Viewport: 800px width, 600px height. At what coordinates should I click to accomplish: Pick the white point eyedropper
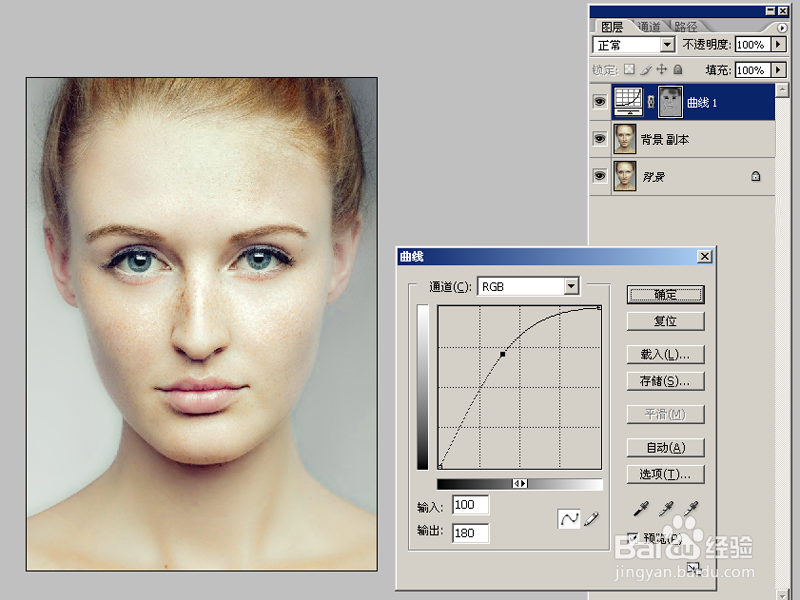[691, 508]
